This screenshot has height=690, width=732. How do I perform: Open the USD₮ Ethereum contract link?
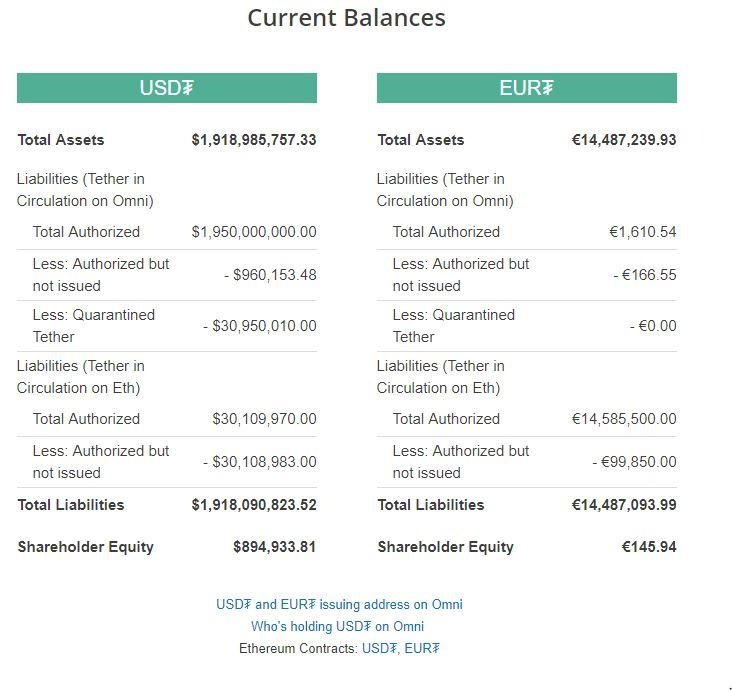[380, 648]
